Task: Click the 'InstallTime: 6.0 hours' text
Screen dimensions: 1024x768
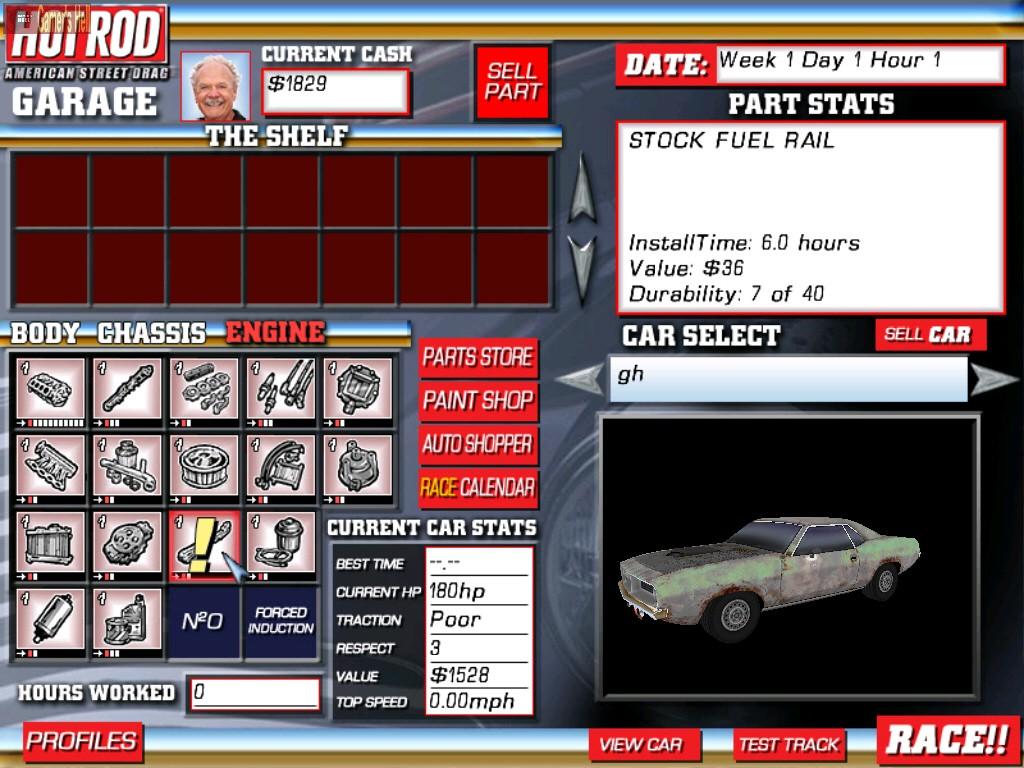Action: pos(744,243)
